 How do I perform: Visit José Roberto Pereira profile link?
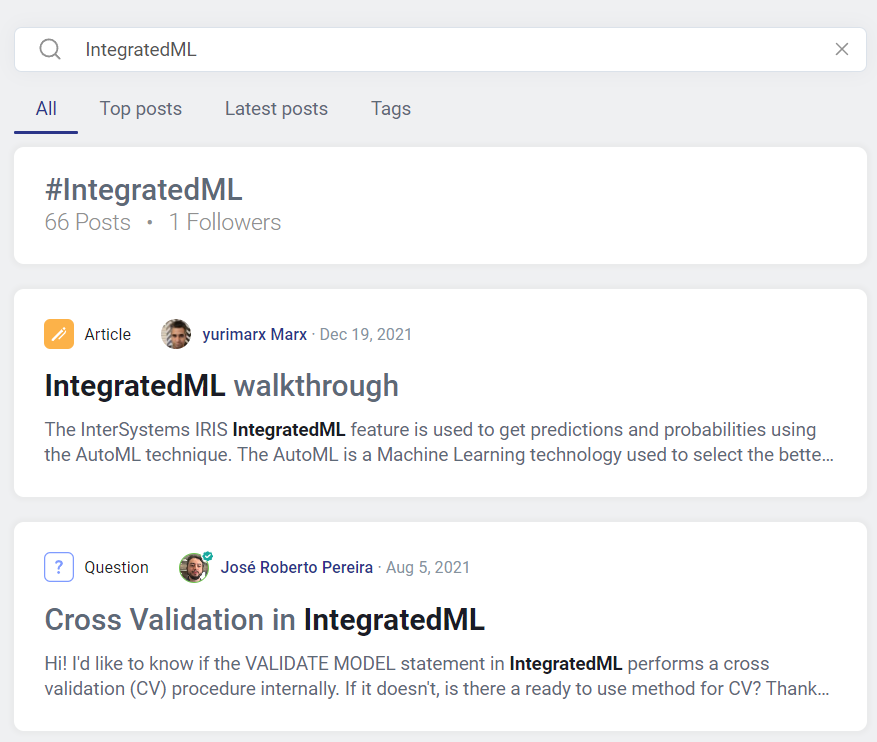pos(296,568)
